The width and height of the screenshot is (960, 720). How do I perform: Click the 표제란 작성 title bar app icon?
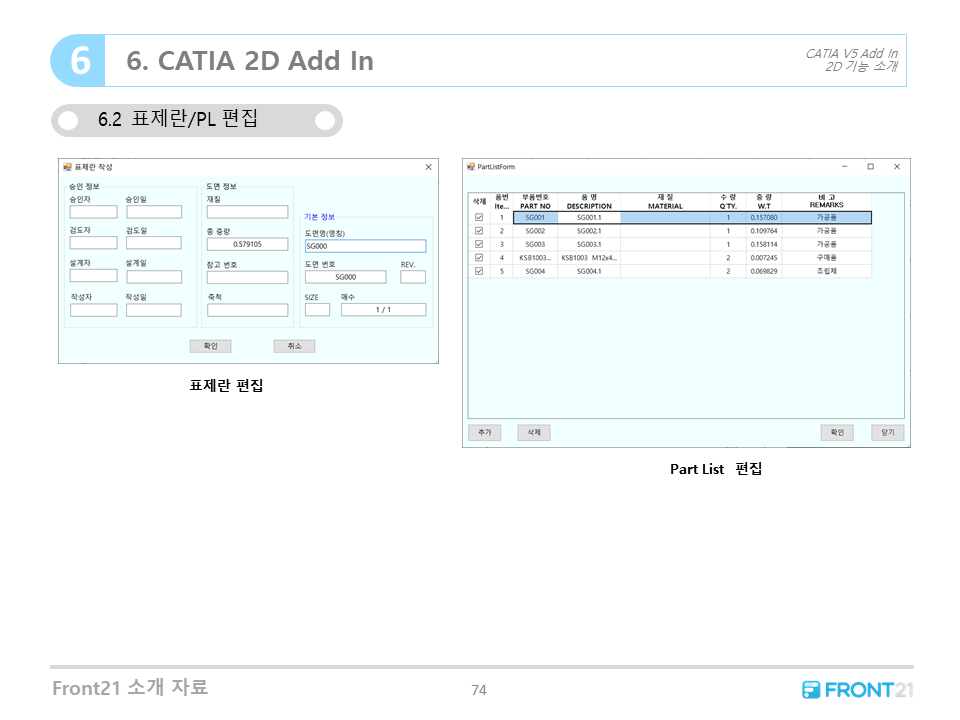[x=67, y=167]
